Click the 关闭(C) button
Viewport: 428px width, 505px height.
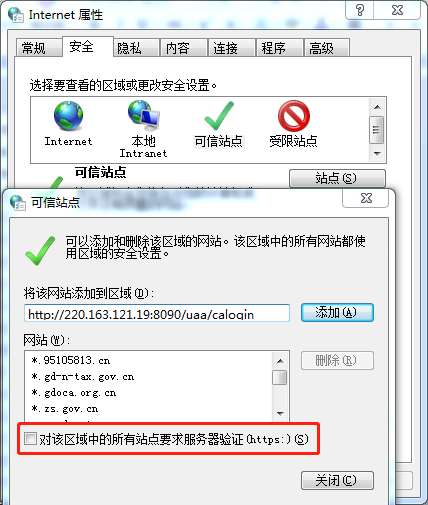pos(337,480)
